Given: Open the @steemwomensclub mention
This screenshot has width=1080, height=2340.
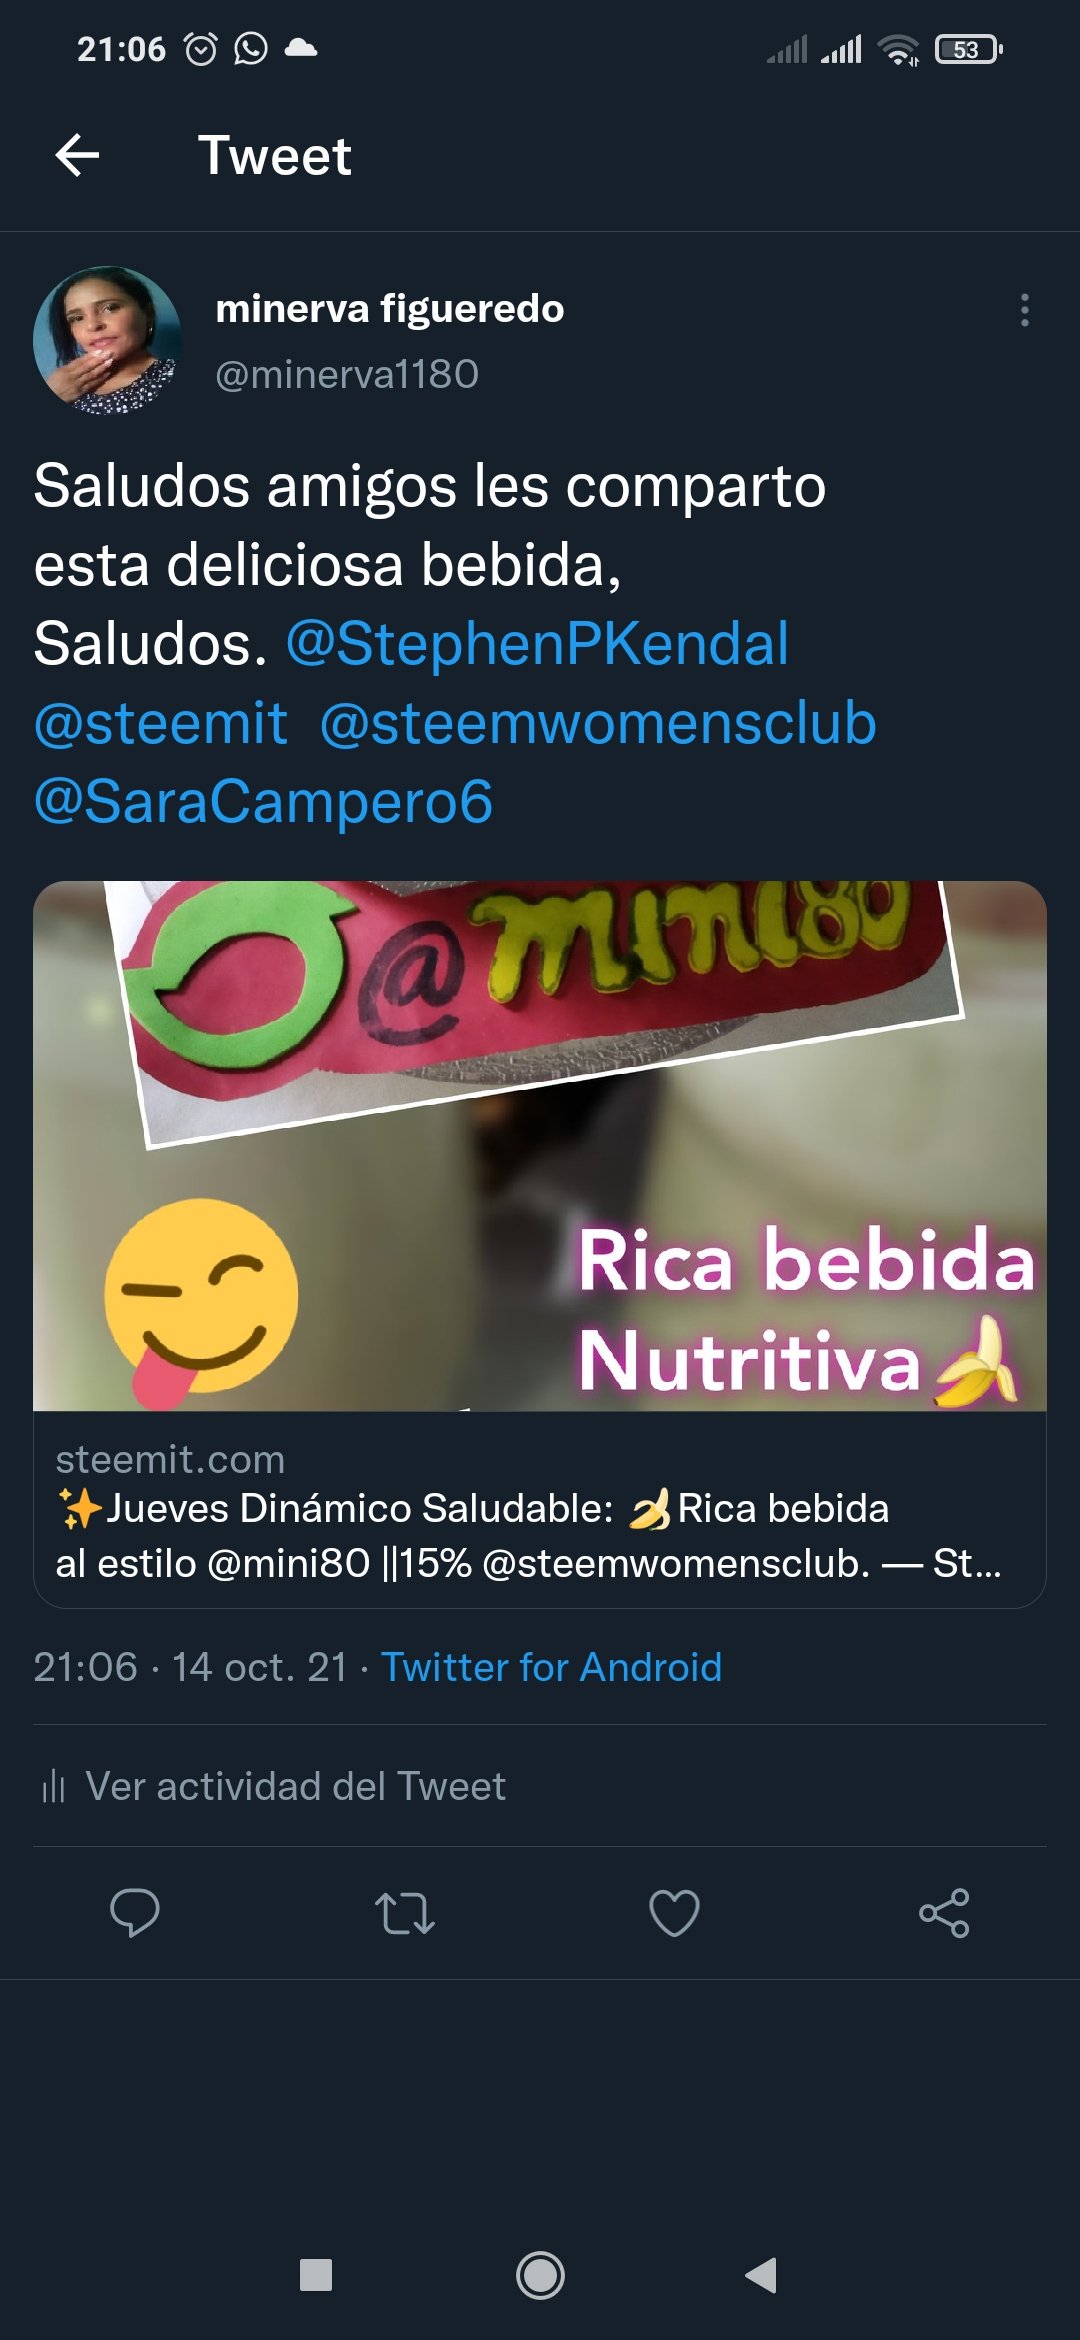Looking at the screenshot, I should pos(598,722).
